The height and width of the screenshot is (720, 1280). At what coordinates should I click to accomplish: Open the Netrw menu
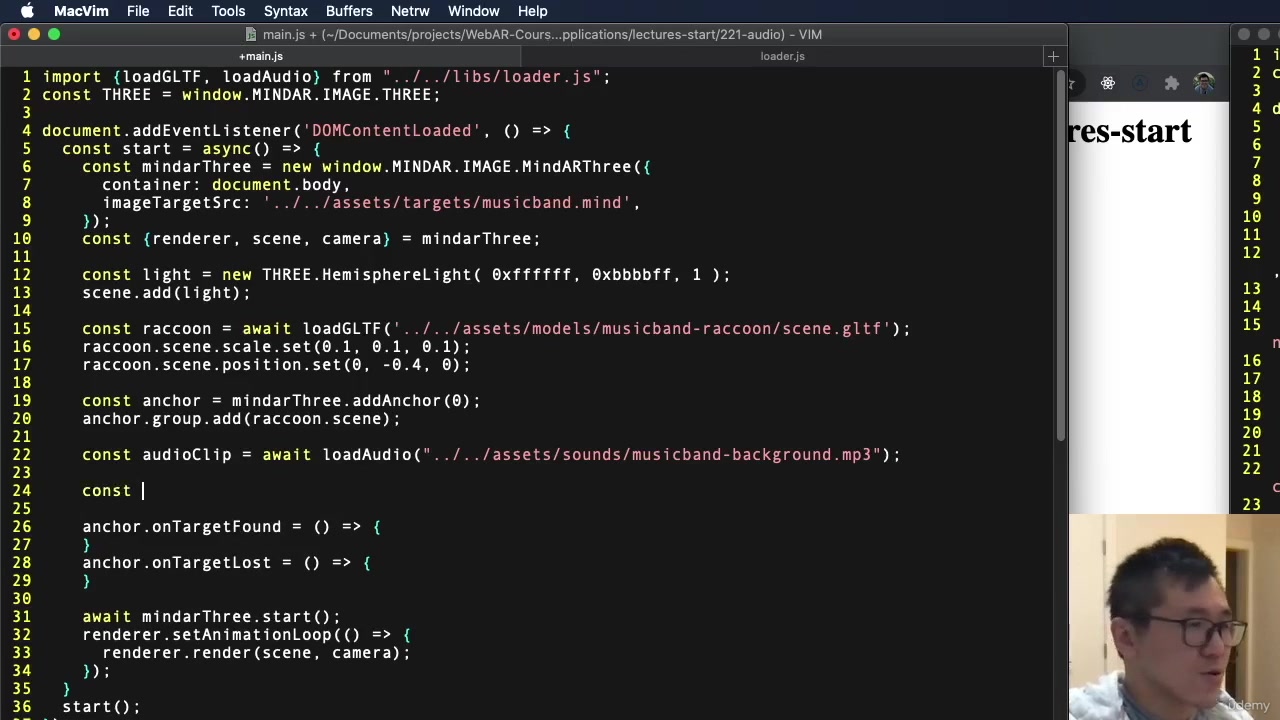tap(410, 11)
